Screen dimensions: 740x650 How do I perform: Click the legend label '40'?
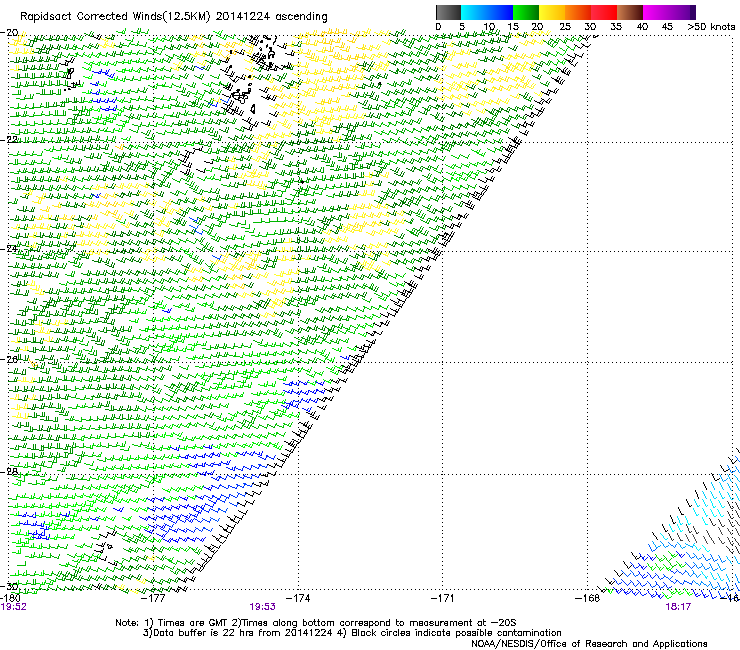(x=642, y=27)
